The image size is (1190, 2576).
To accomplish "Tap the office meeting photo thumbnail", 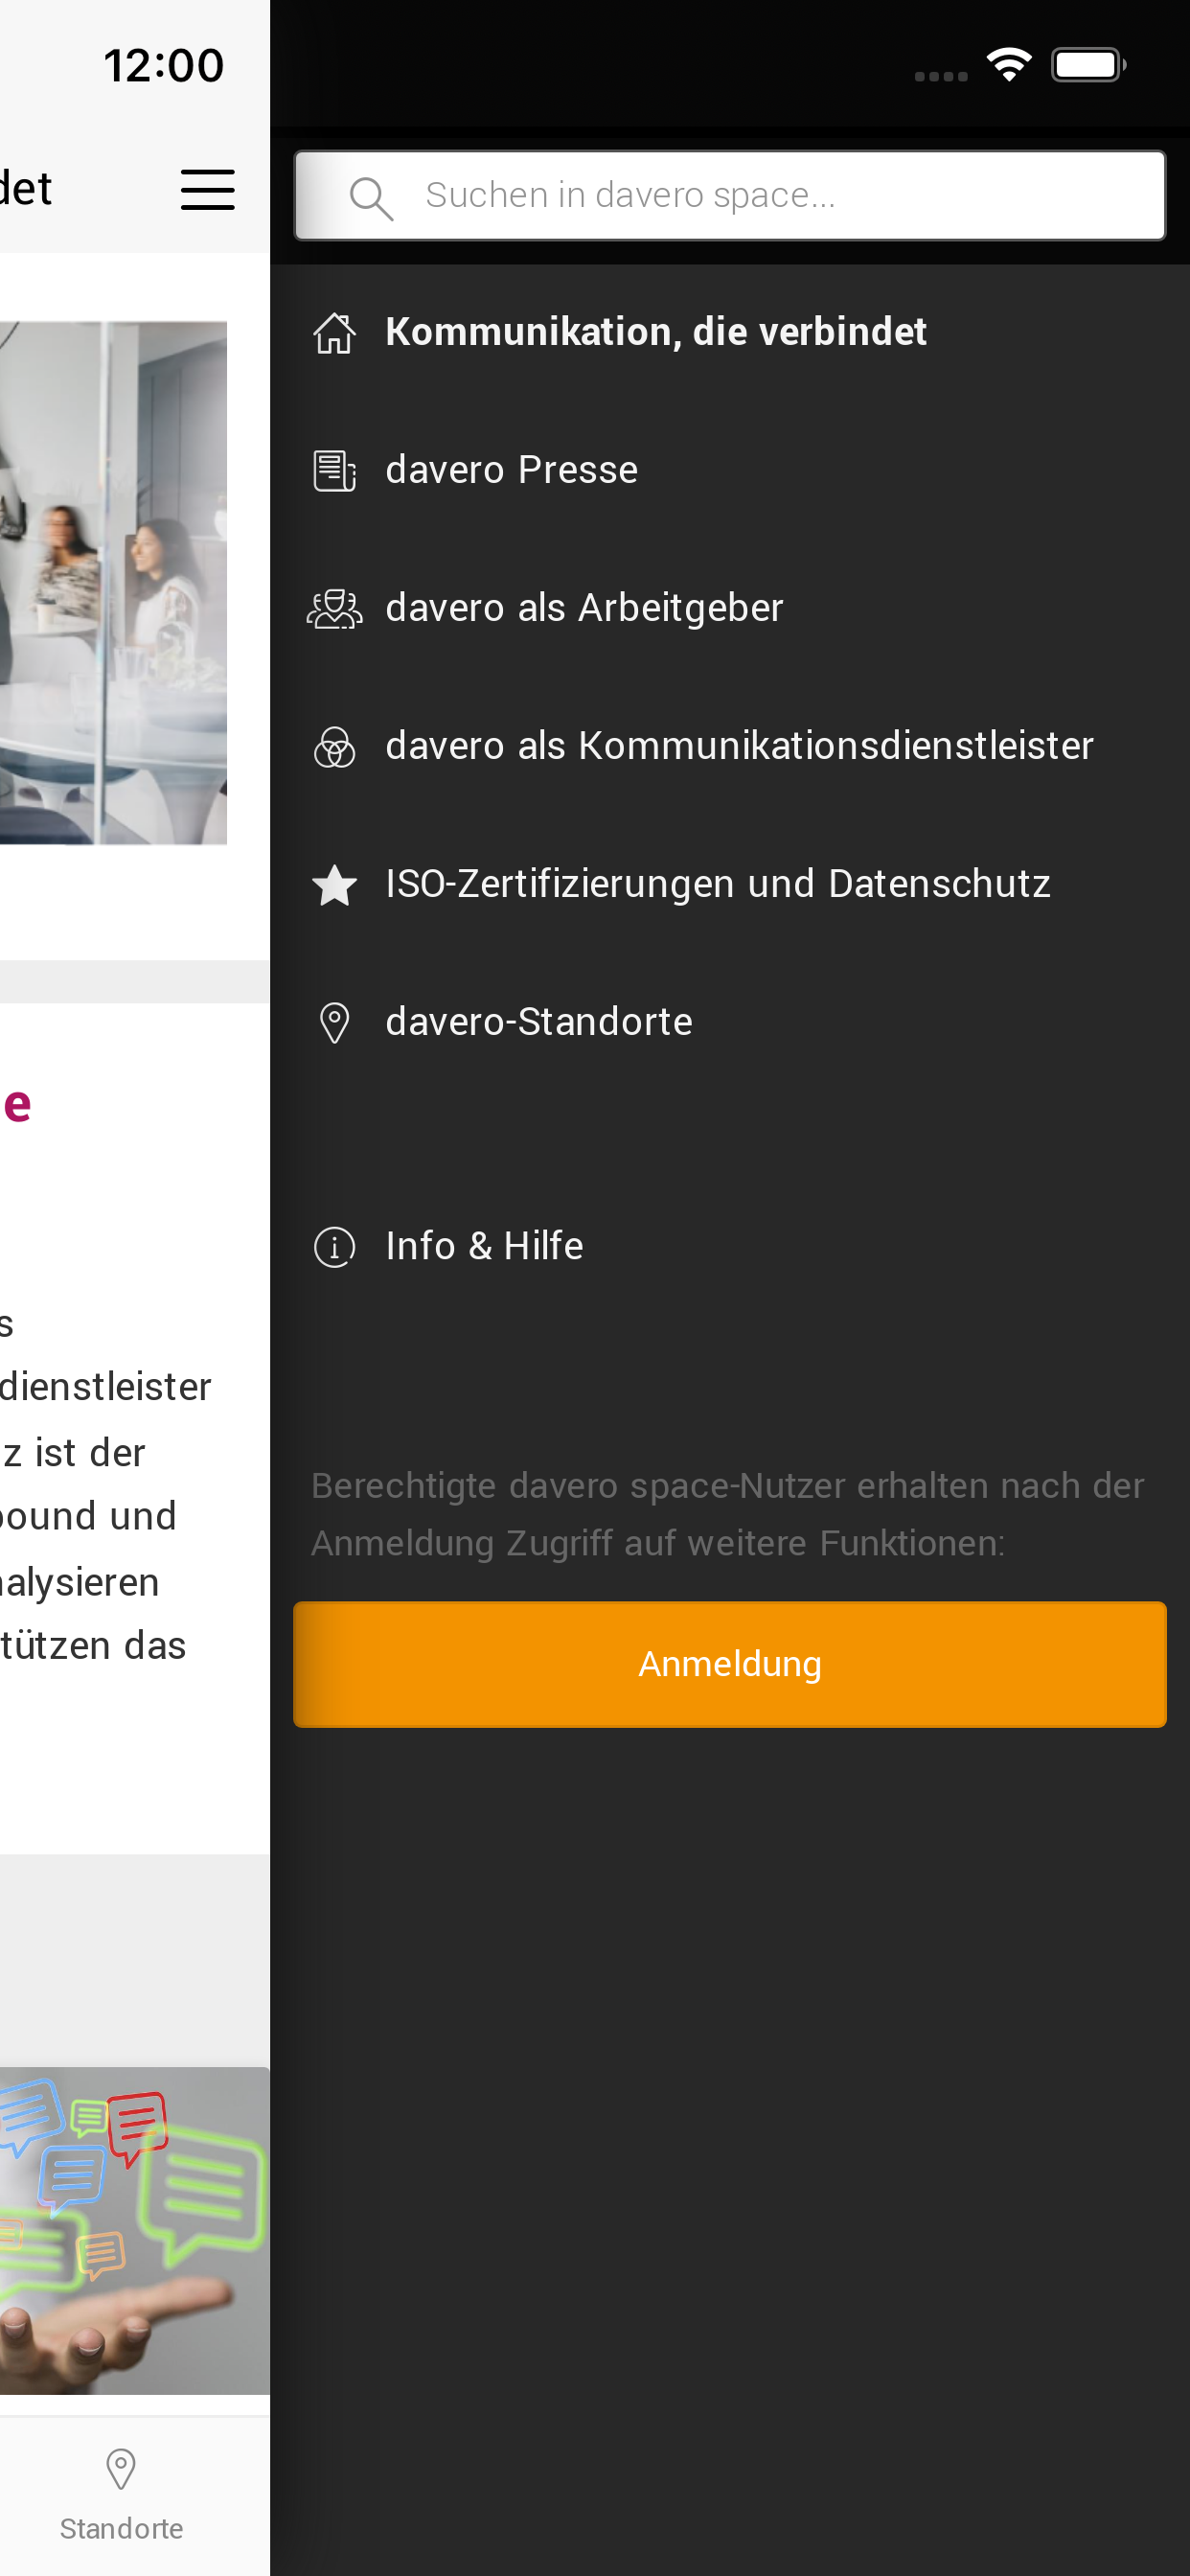I will click(113, 582).
